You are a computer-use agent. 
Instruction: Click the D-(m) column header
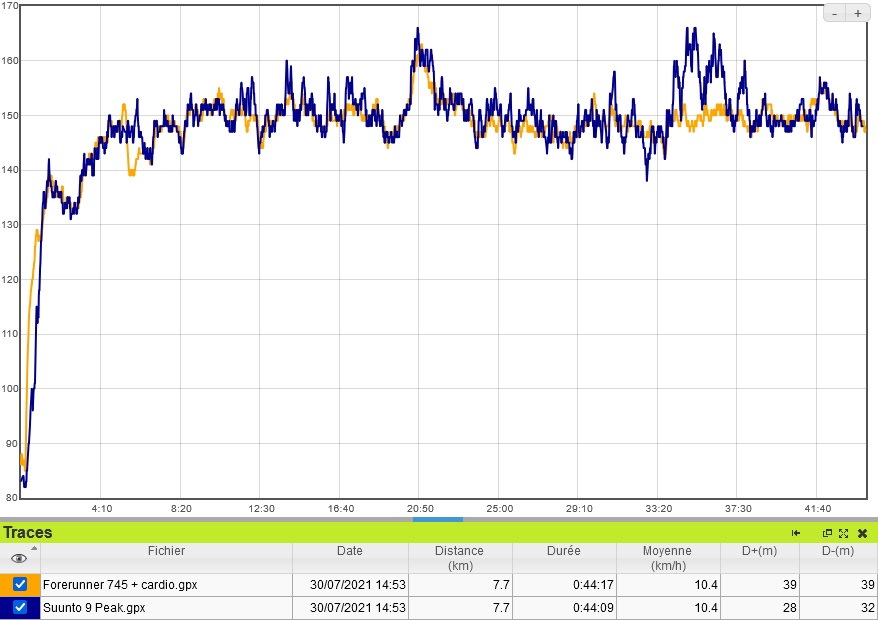837,551
